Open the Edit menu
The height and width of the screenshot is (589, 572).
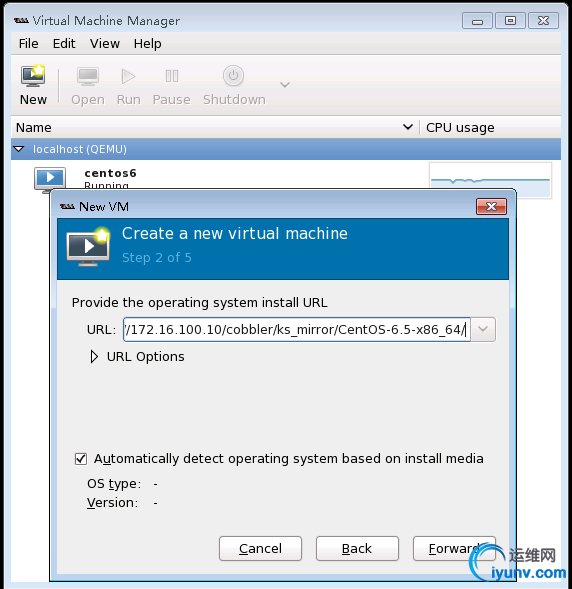(64, 44)
